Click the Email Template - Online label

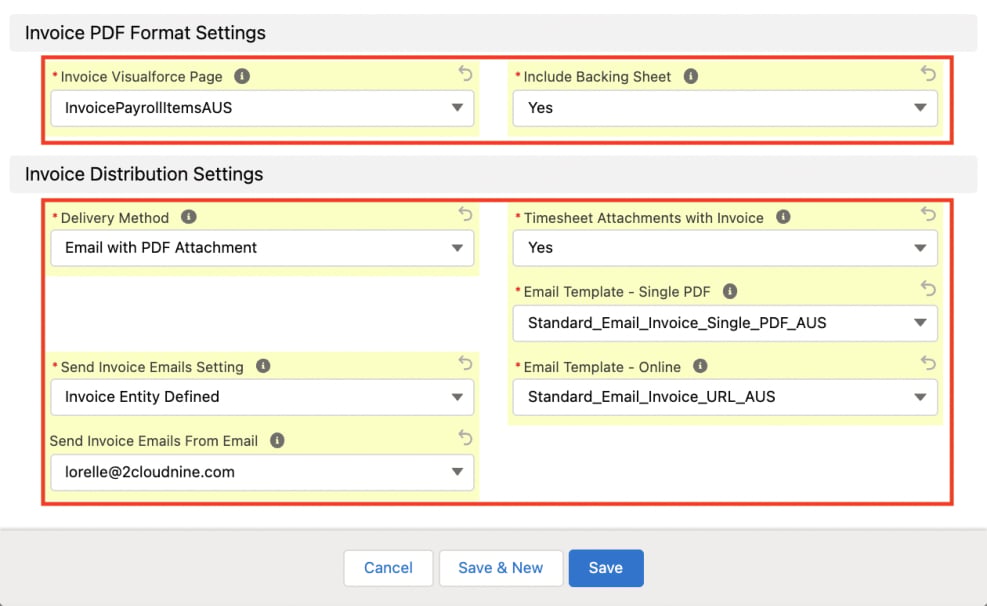pos(602,367)
